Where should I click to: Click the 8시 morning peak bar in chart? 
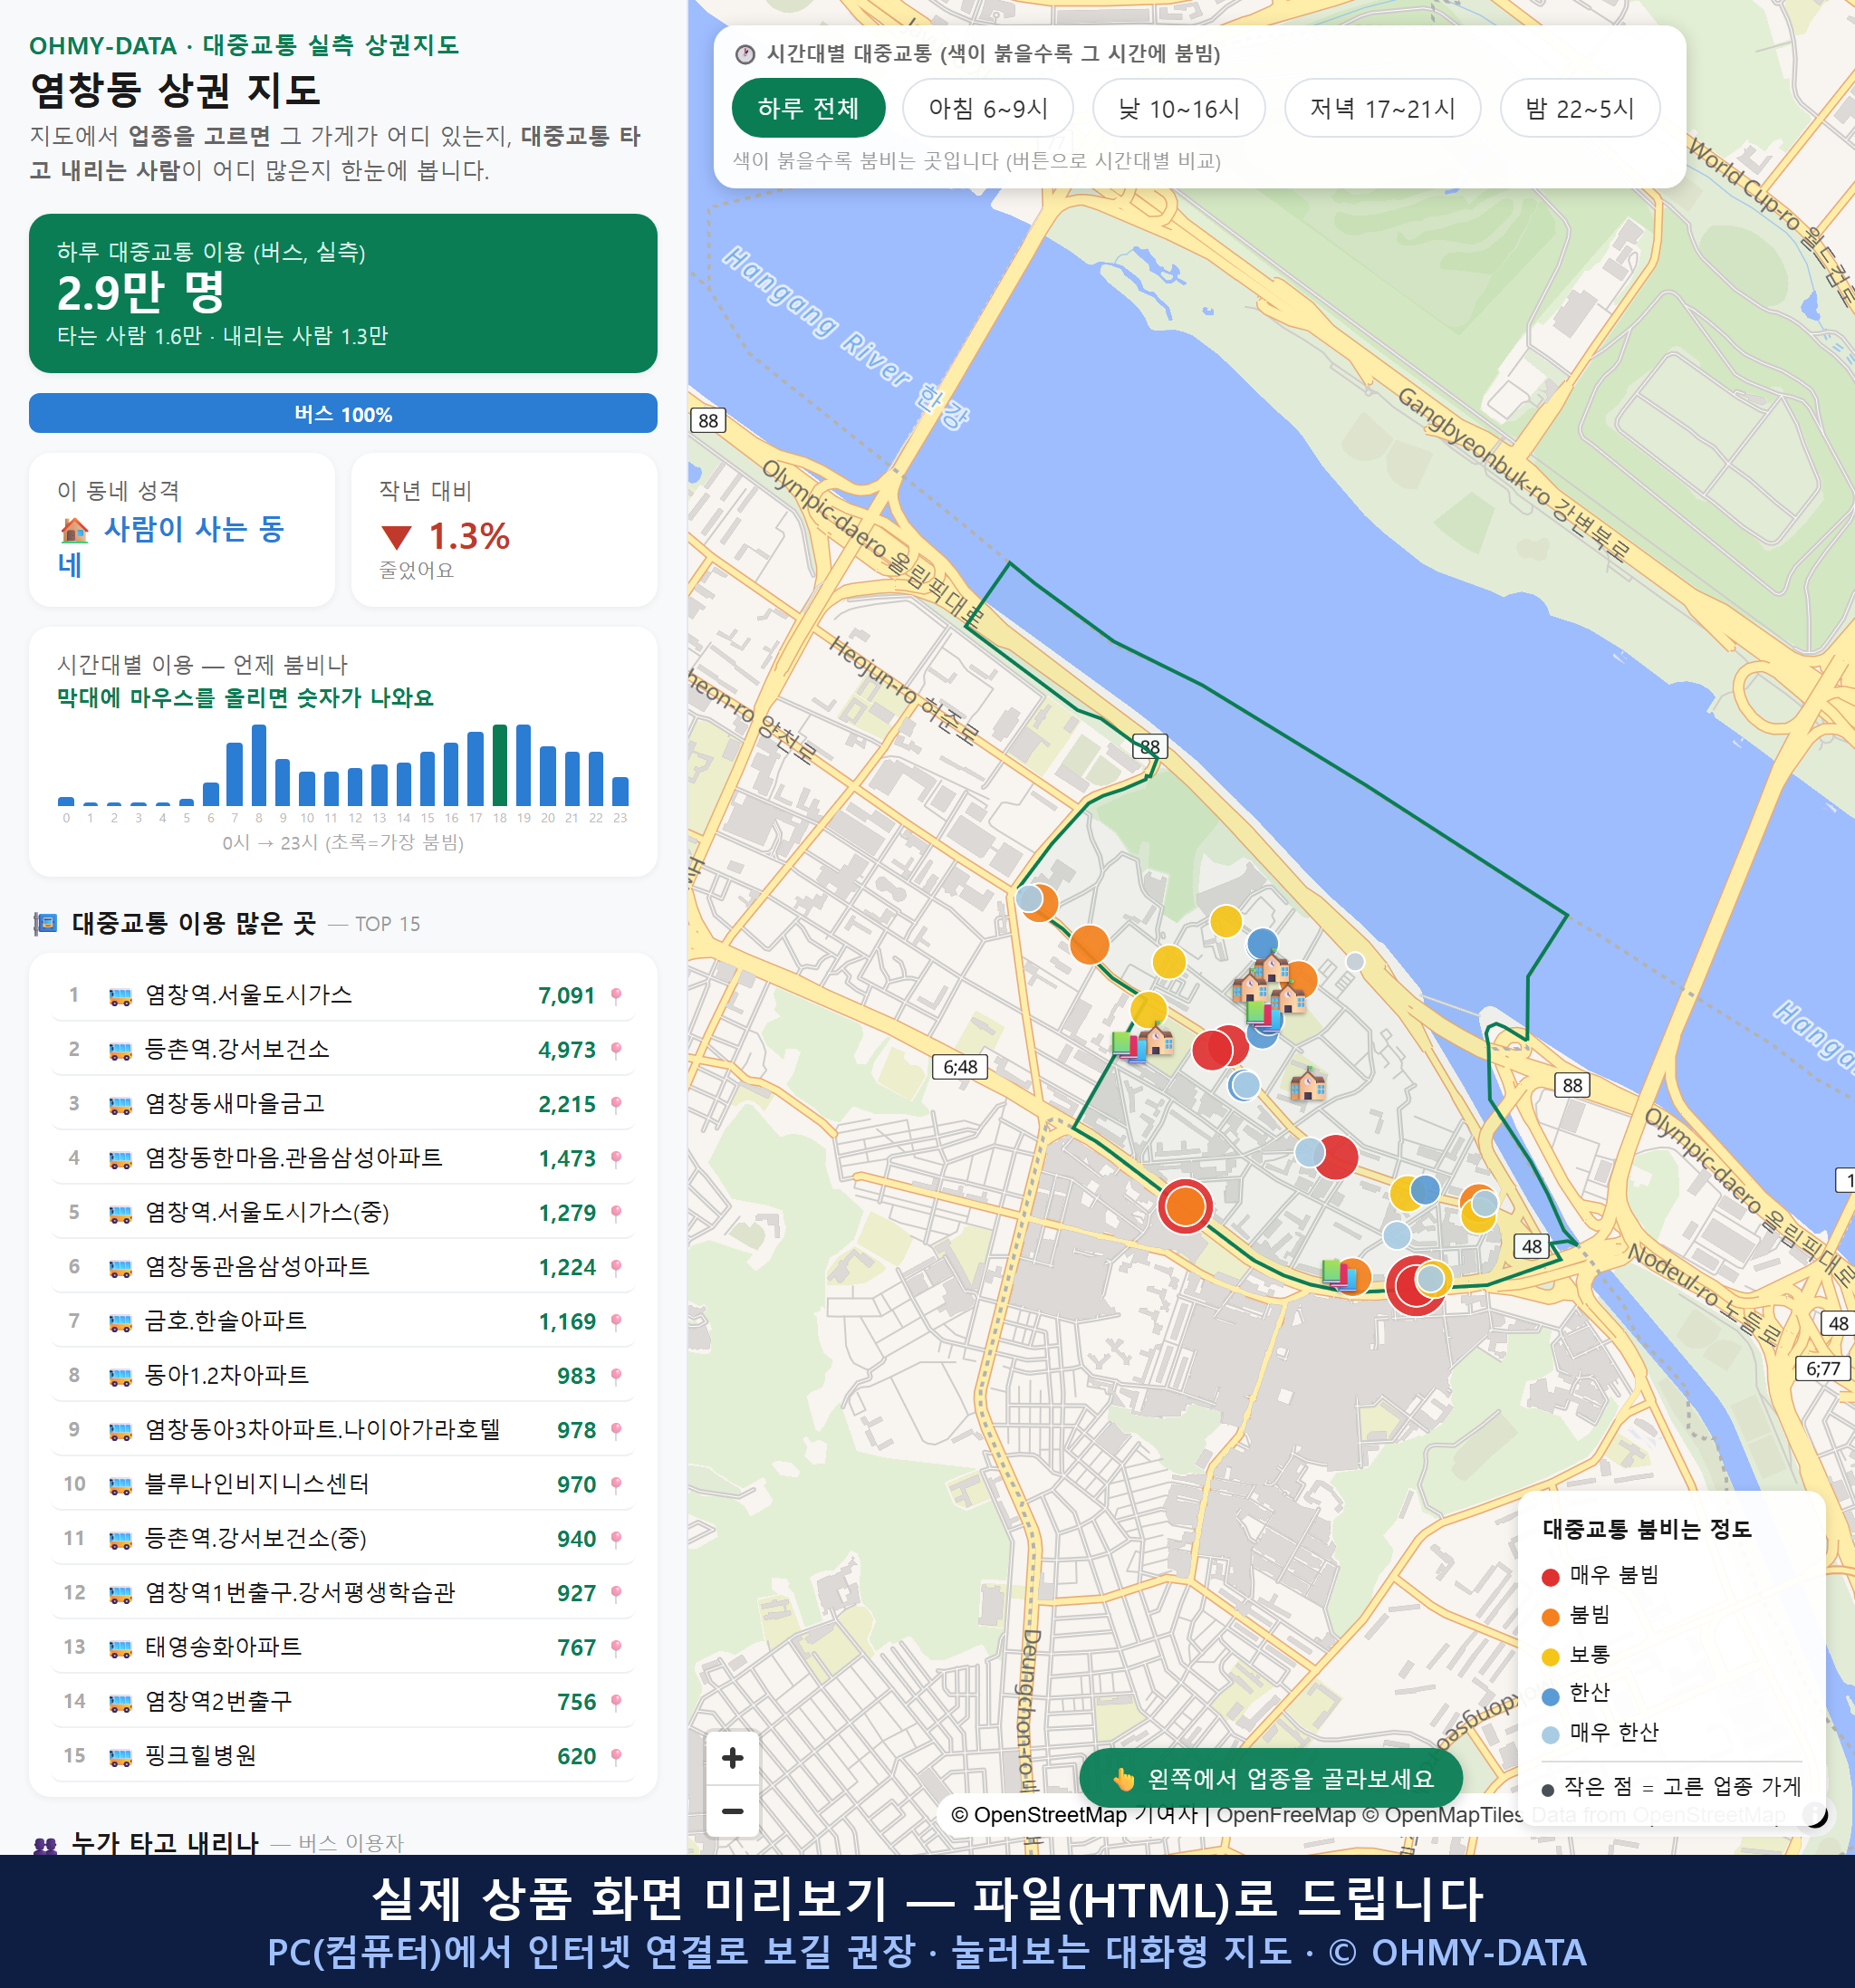(x=259, y=765)
